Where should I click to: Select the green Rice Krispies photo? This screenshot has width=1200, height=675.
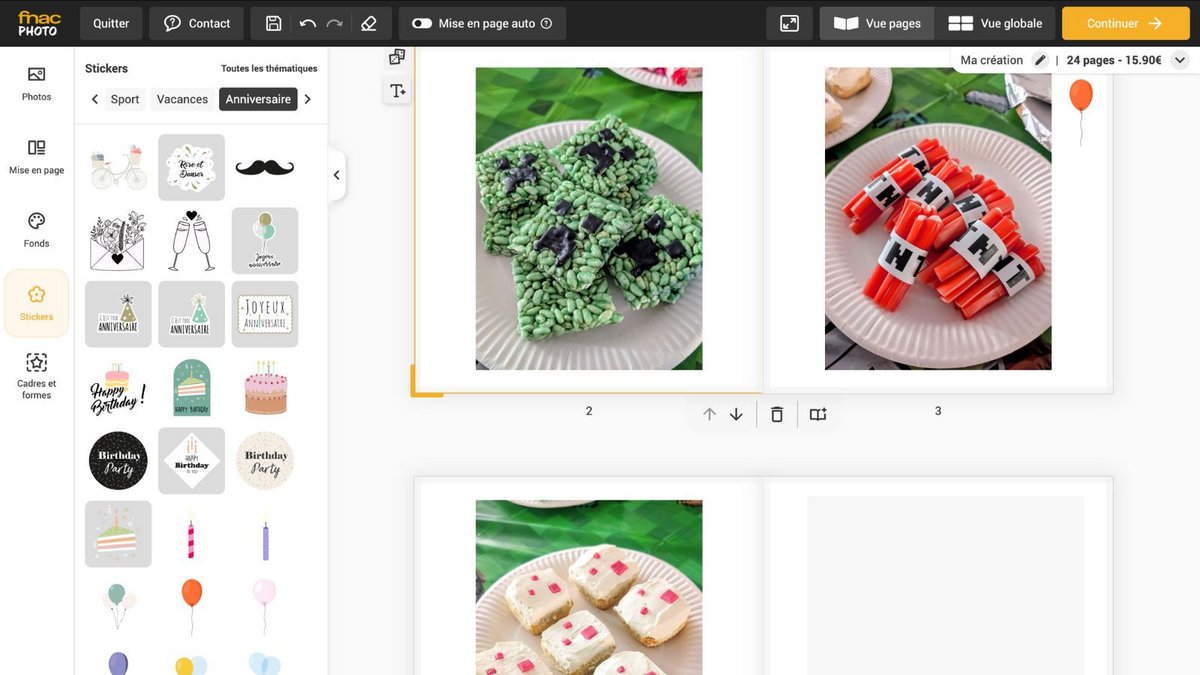click(588, 218)
